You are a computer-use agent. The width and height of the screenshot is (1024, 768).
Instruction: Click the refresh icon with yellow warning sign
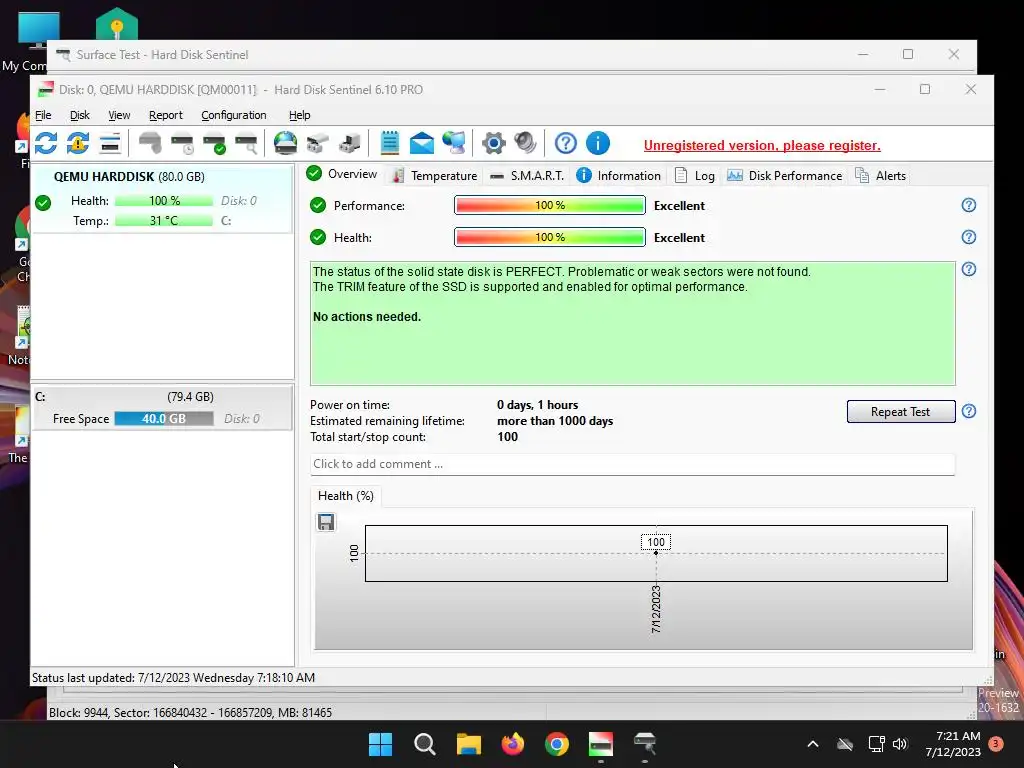[x=78, y=143]
